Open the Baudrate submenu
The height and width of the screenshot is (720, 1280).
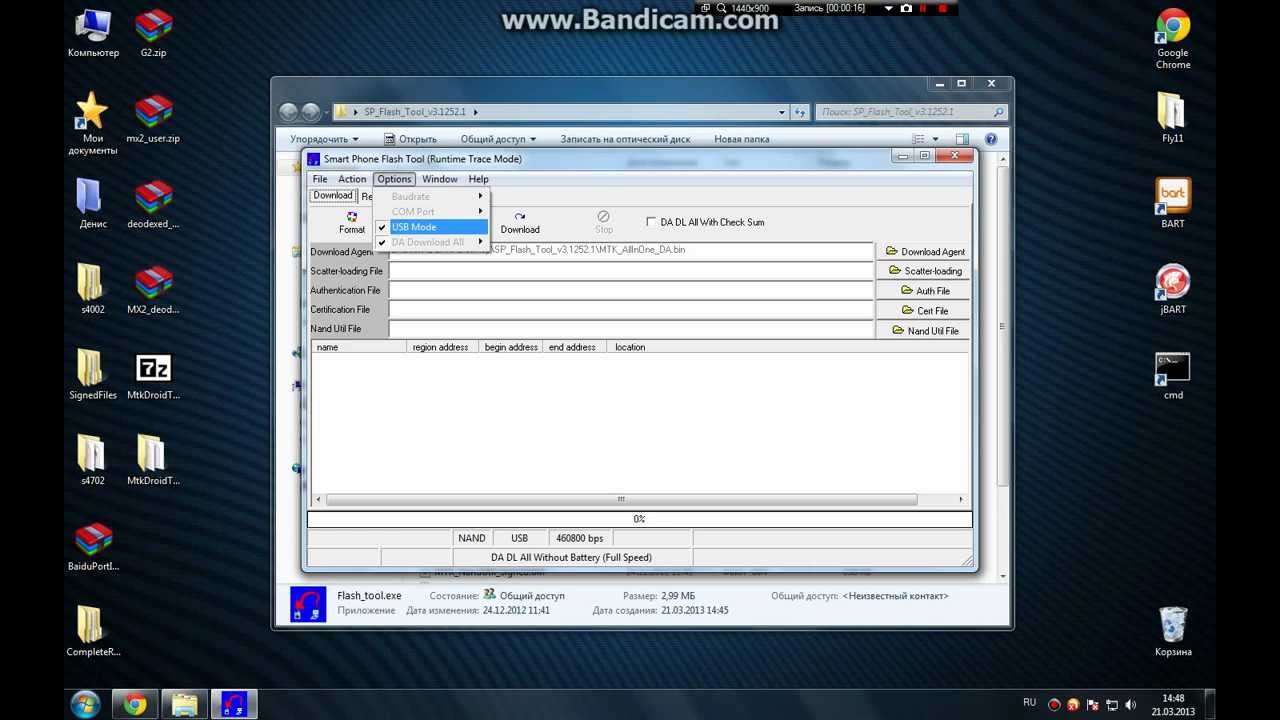(432, 197)
